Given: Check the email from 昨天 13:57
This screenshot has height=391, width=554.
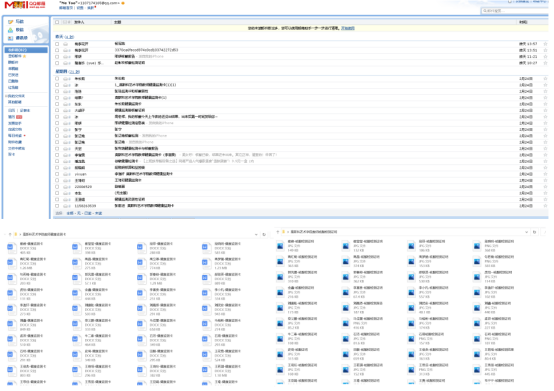Looking at the screenshot, I should [x=57, y=44].
